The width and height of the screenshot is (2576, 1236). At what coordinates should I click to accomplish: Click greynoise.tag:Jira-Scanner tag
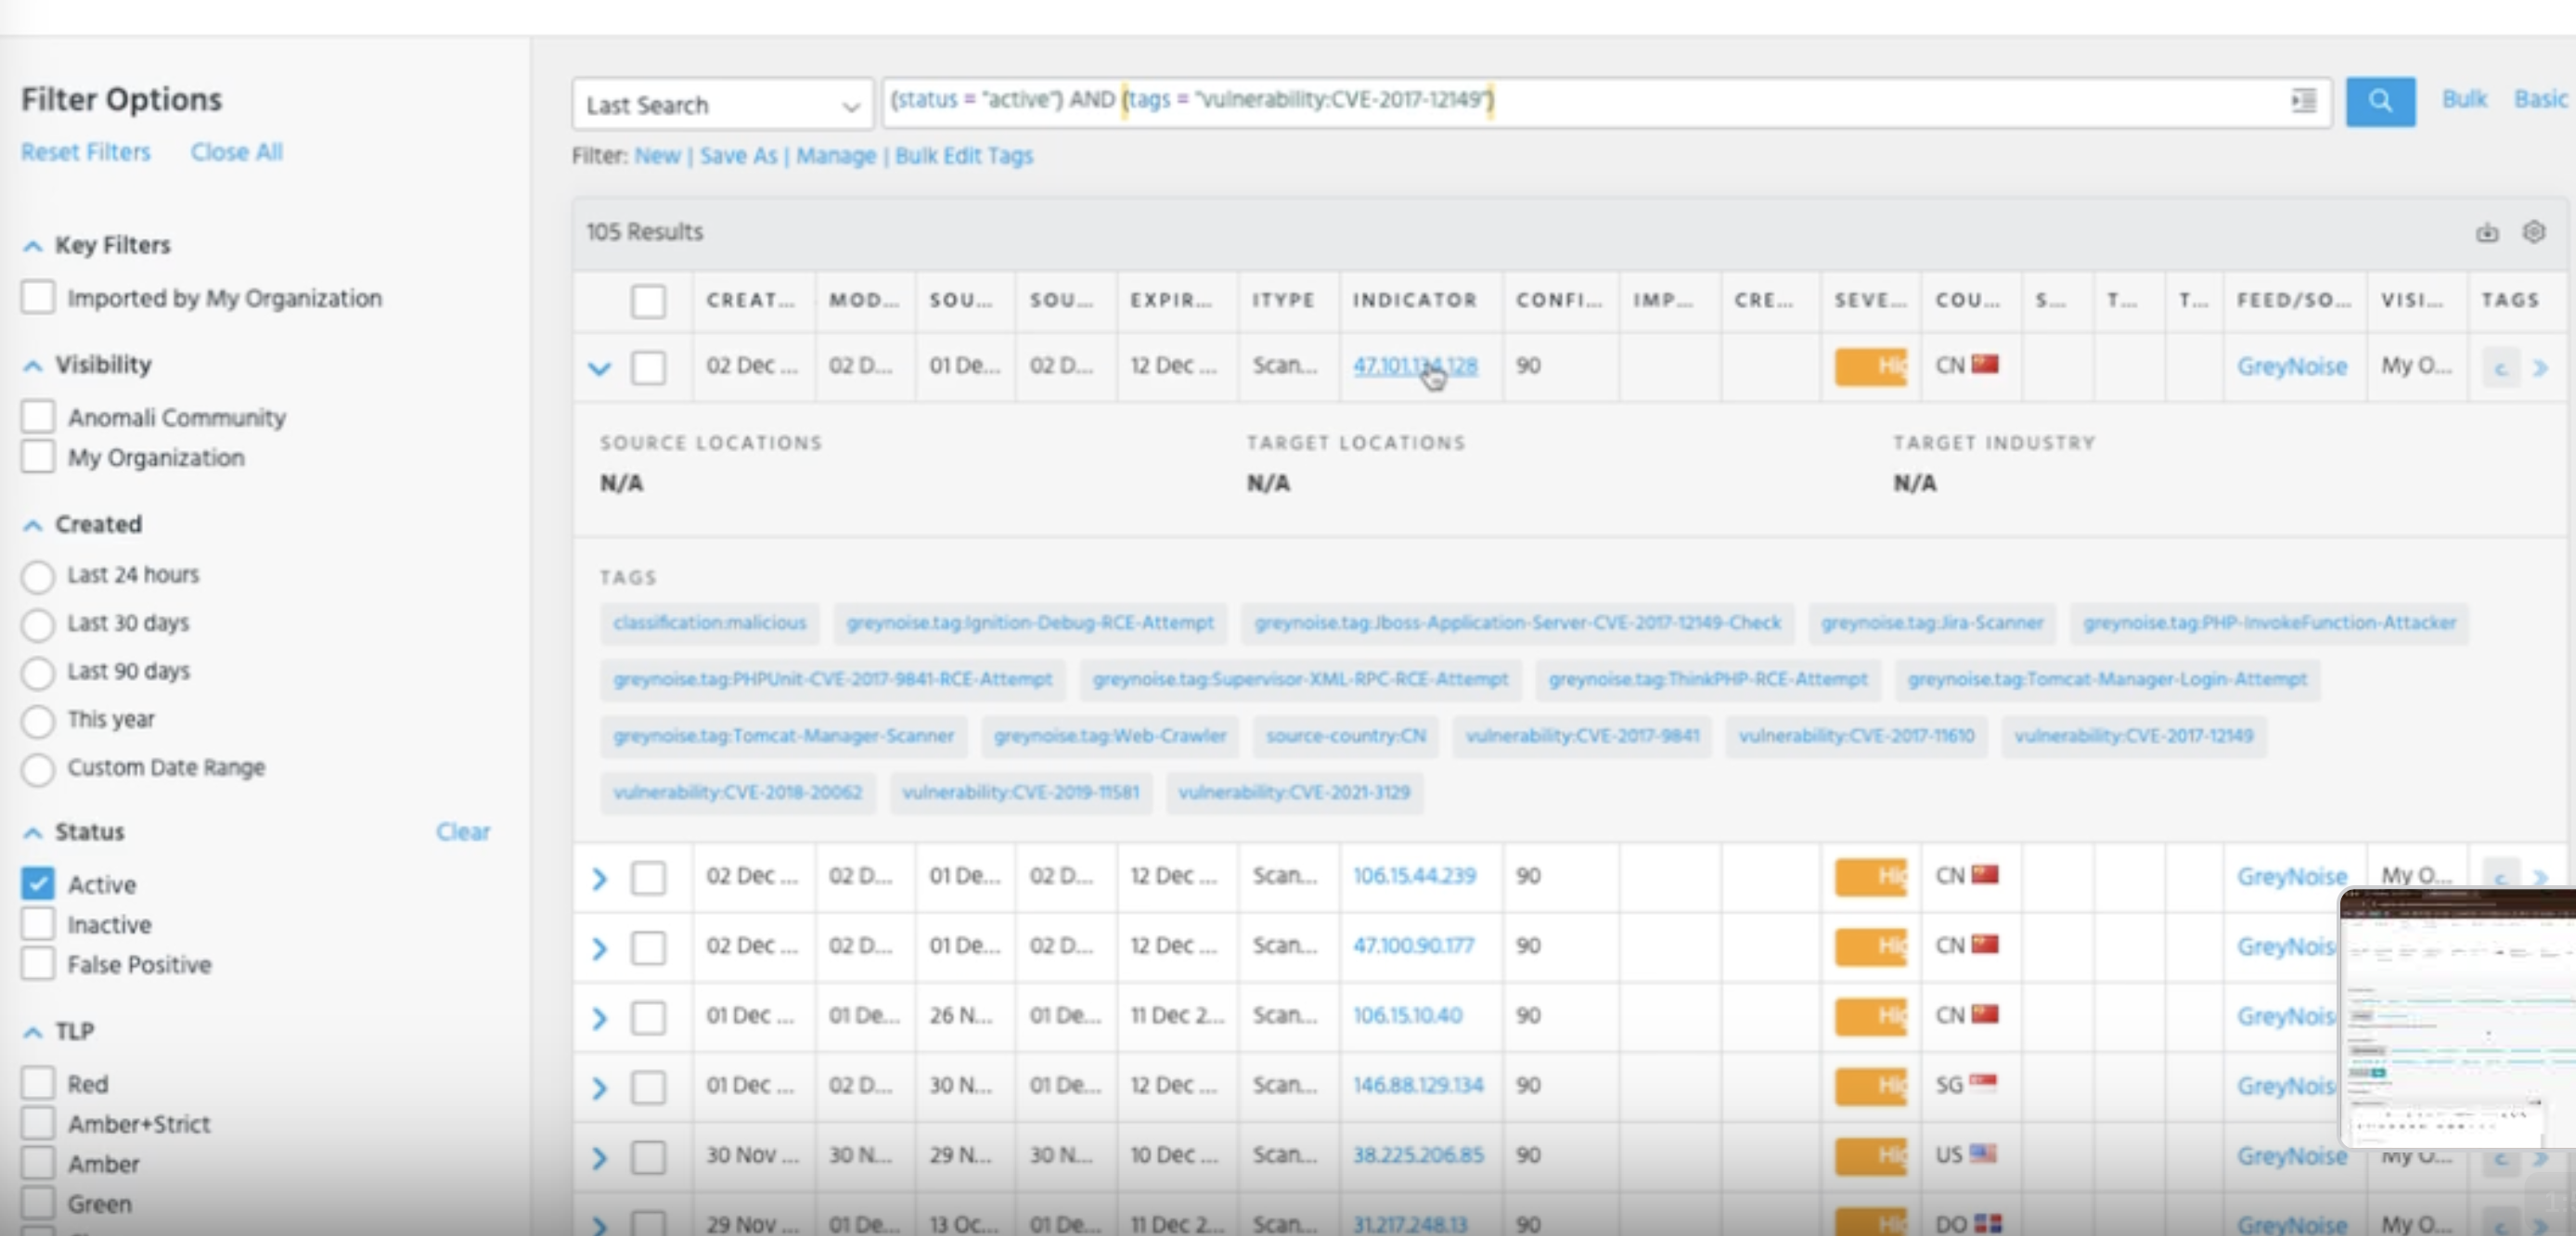[x=1931, y=623]
